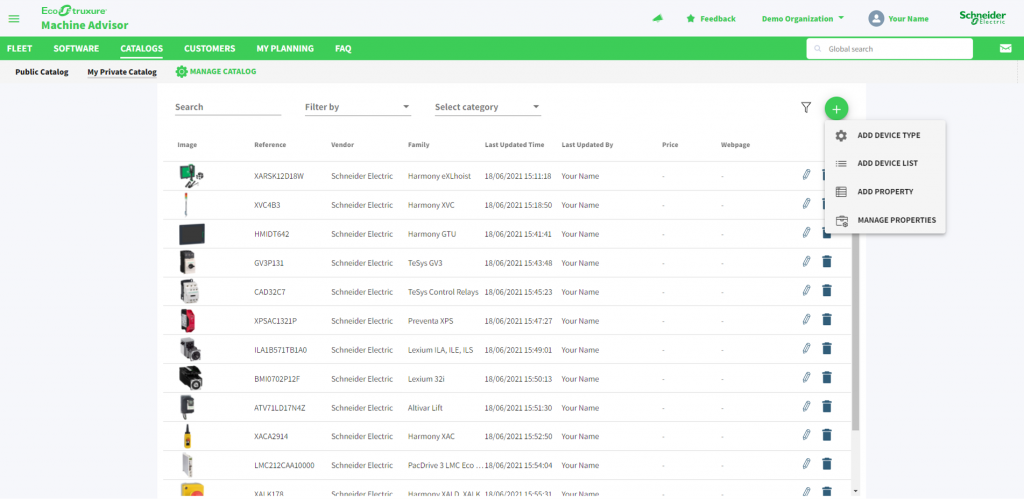
Task: Click the Altivar Lift family cell
Action: click(425, 408)
